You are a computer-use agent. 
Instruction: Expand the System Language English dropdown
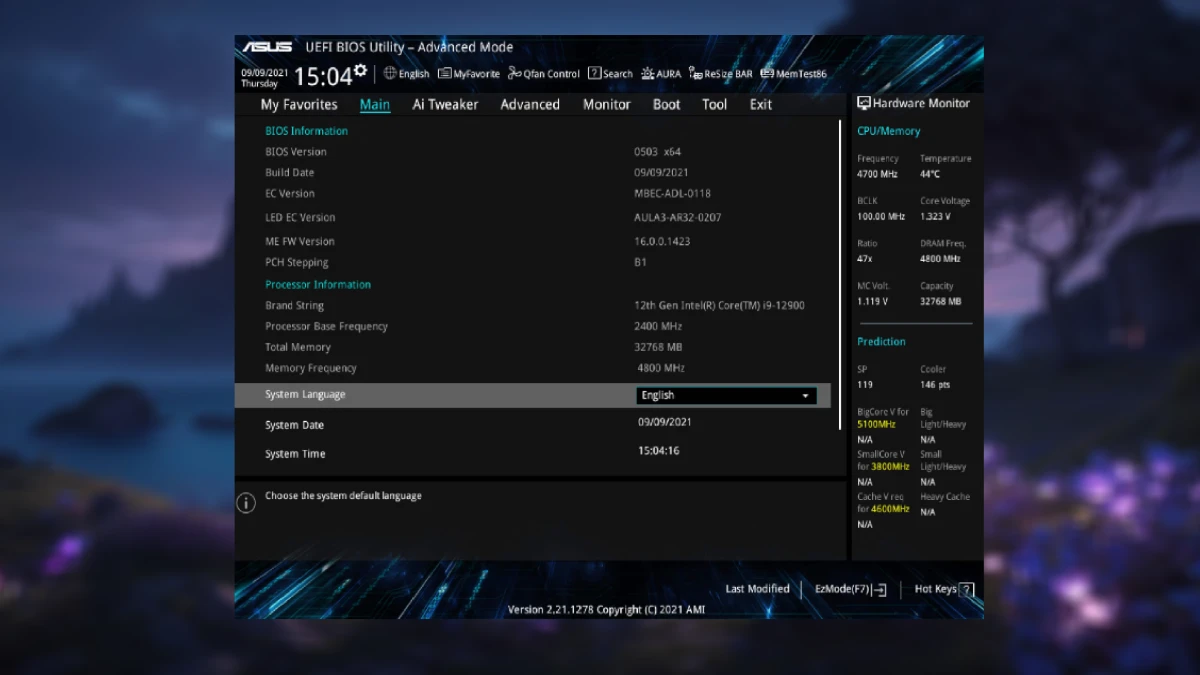(x=726, y=395)
